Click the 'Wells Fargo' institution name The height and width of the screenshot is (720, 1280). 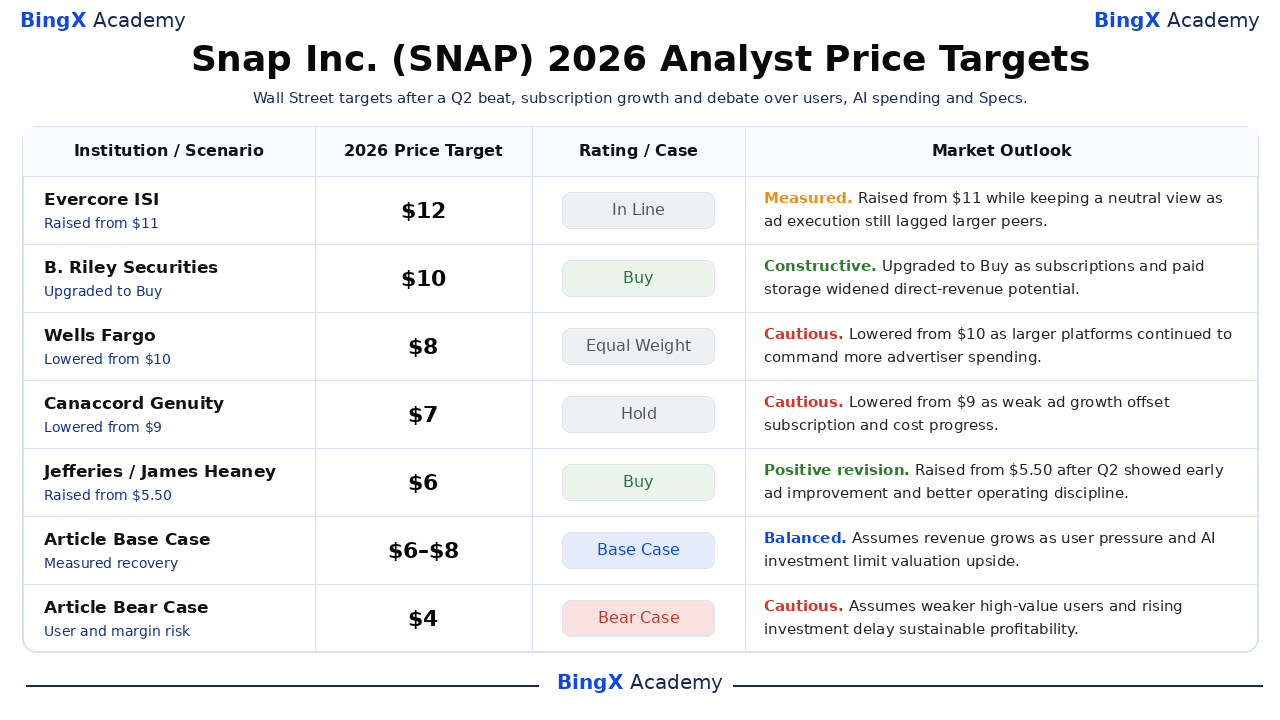coord(100,336)
